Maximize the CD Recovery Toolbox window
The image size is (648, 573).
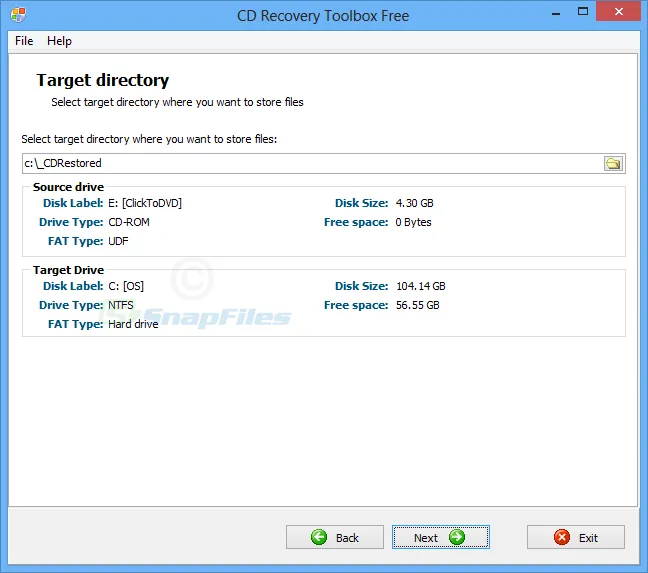583,12
